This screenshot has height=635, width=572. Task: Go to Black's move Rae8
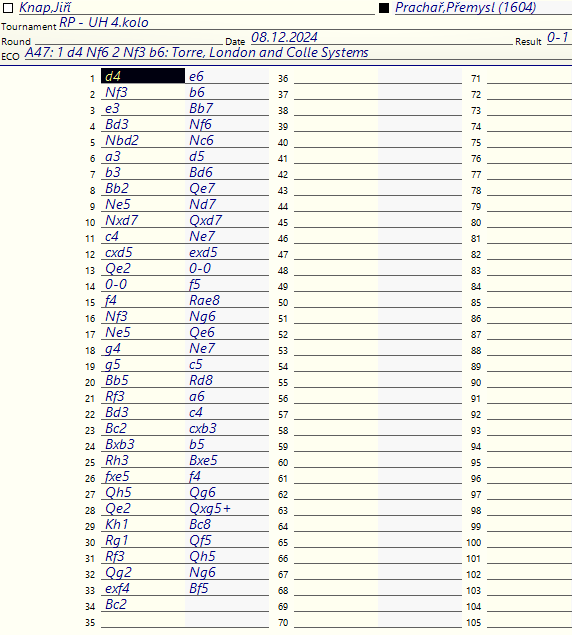click(227, 300)
